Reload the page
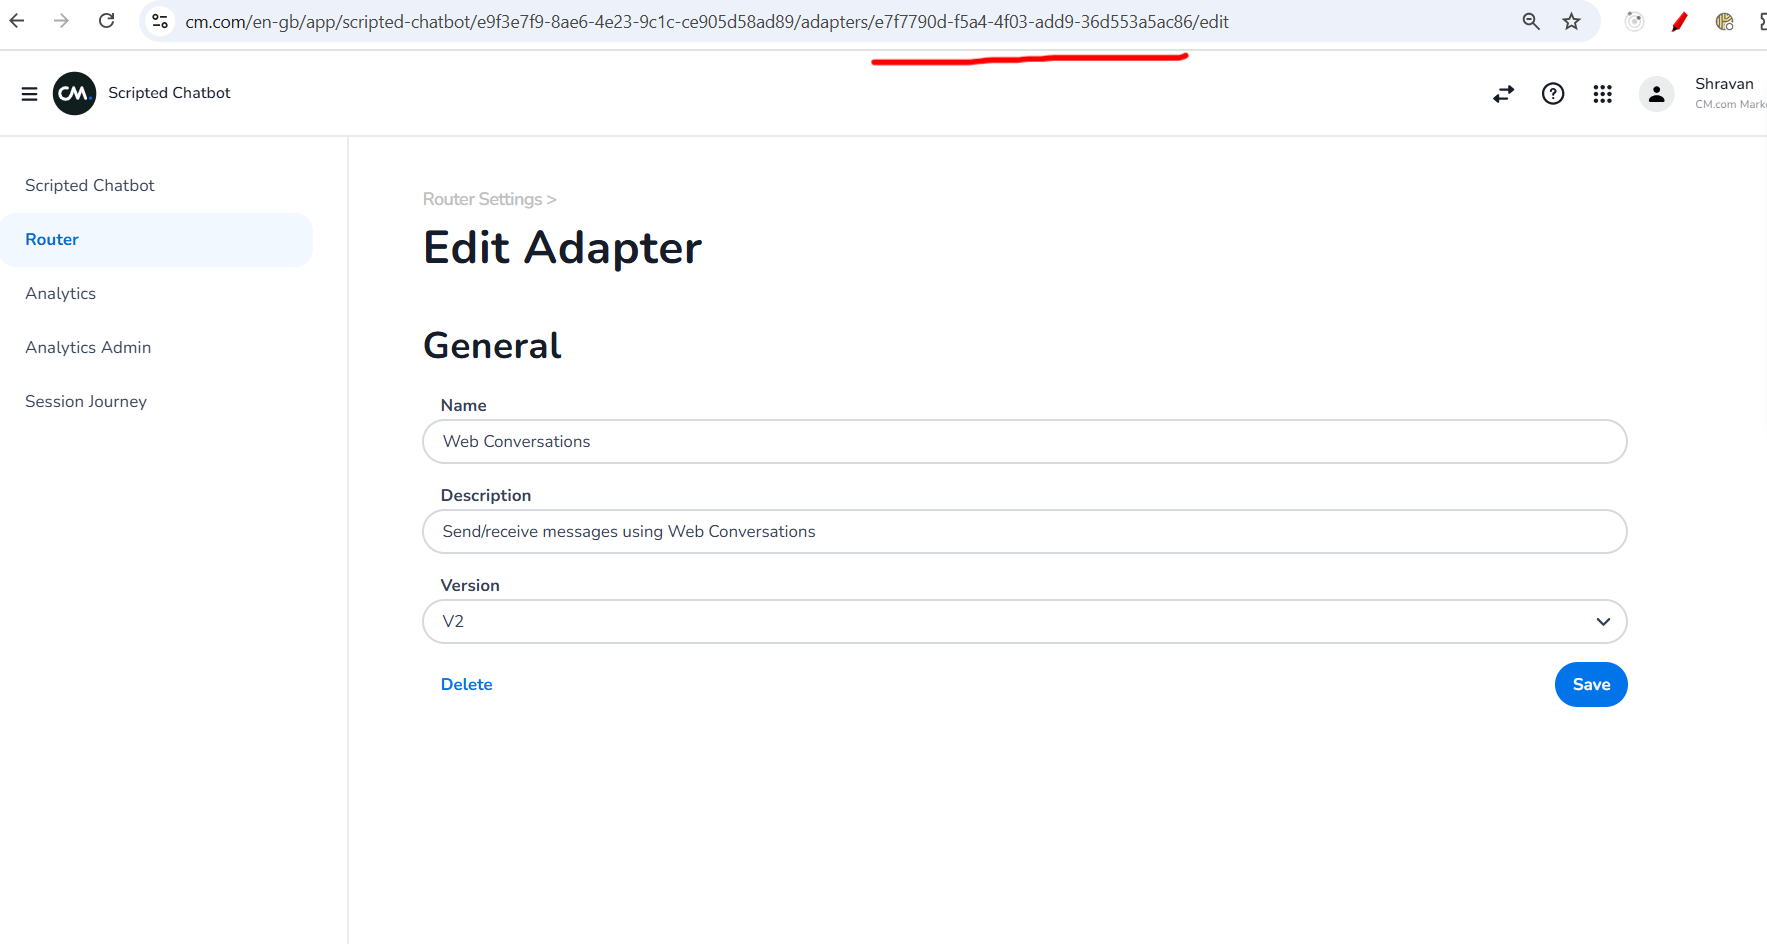The width and height of the screenshot is (1767, 944). point(107,21)
